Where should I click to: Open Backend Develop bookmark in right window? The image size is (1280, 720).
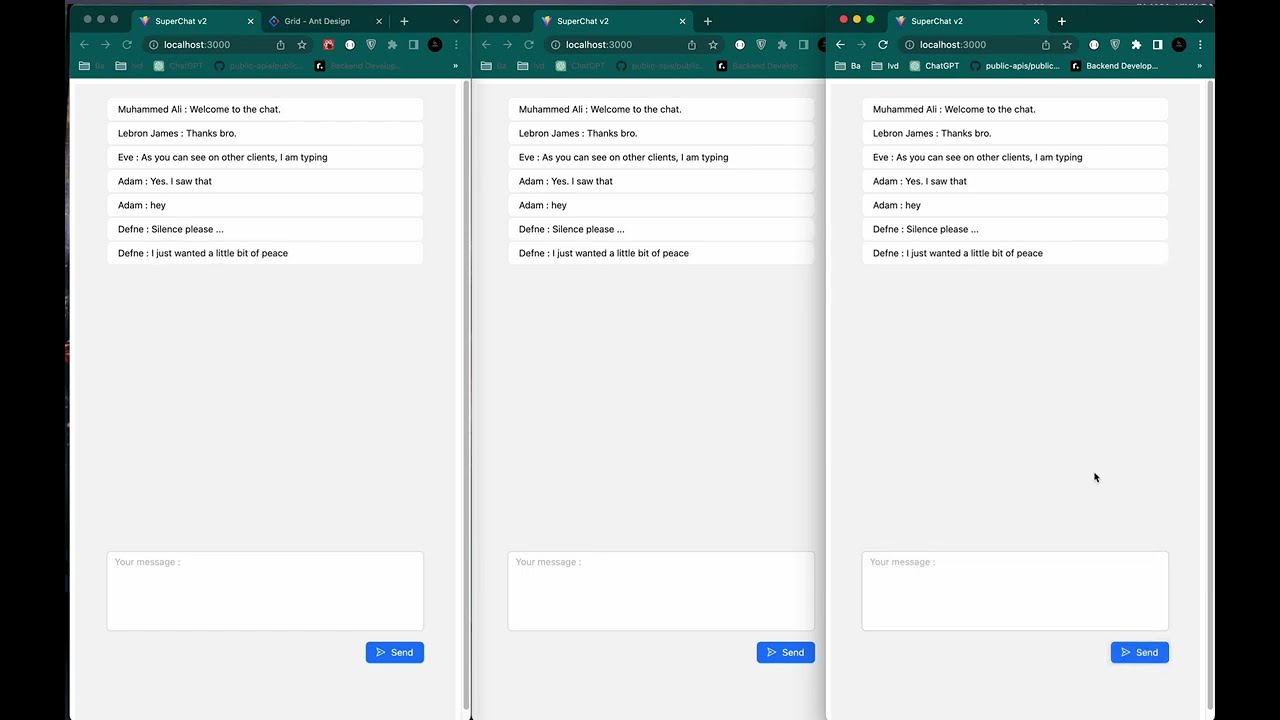[x=1114, y=66]
